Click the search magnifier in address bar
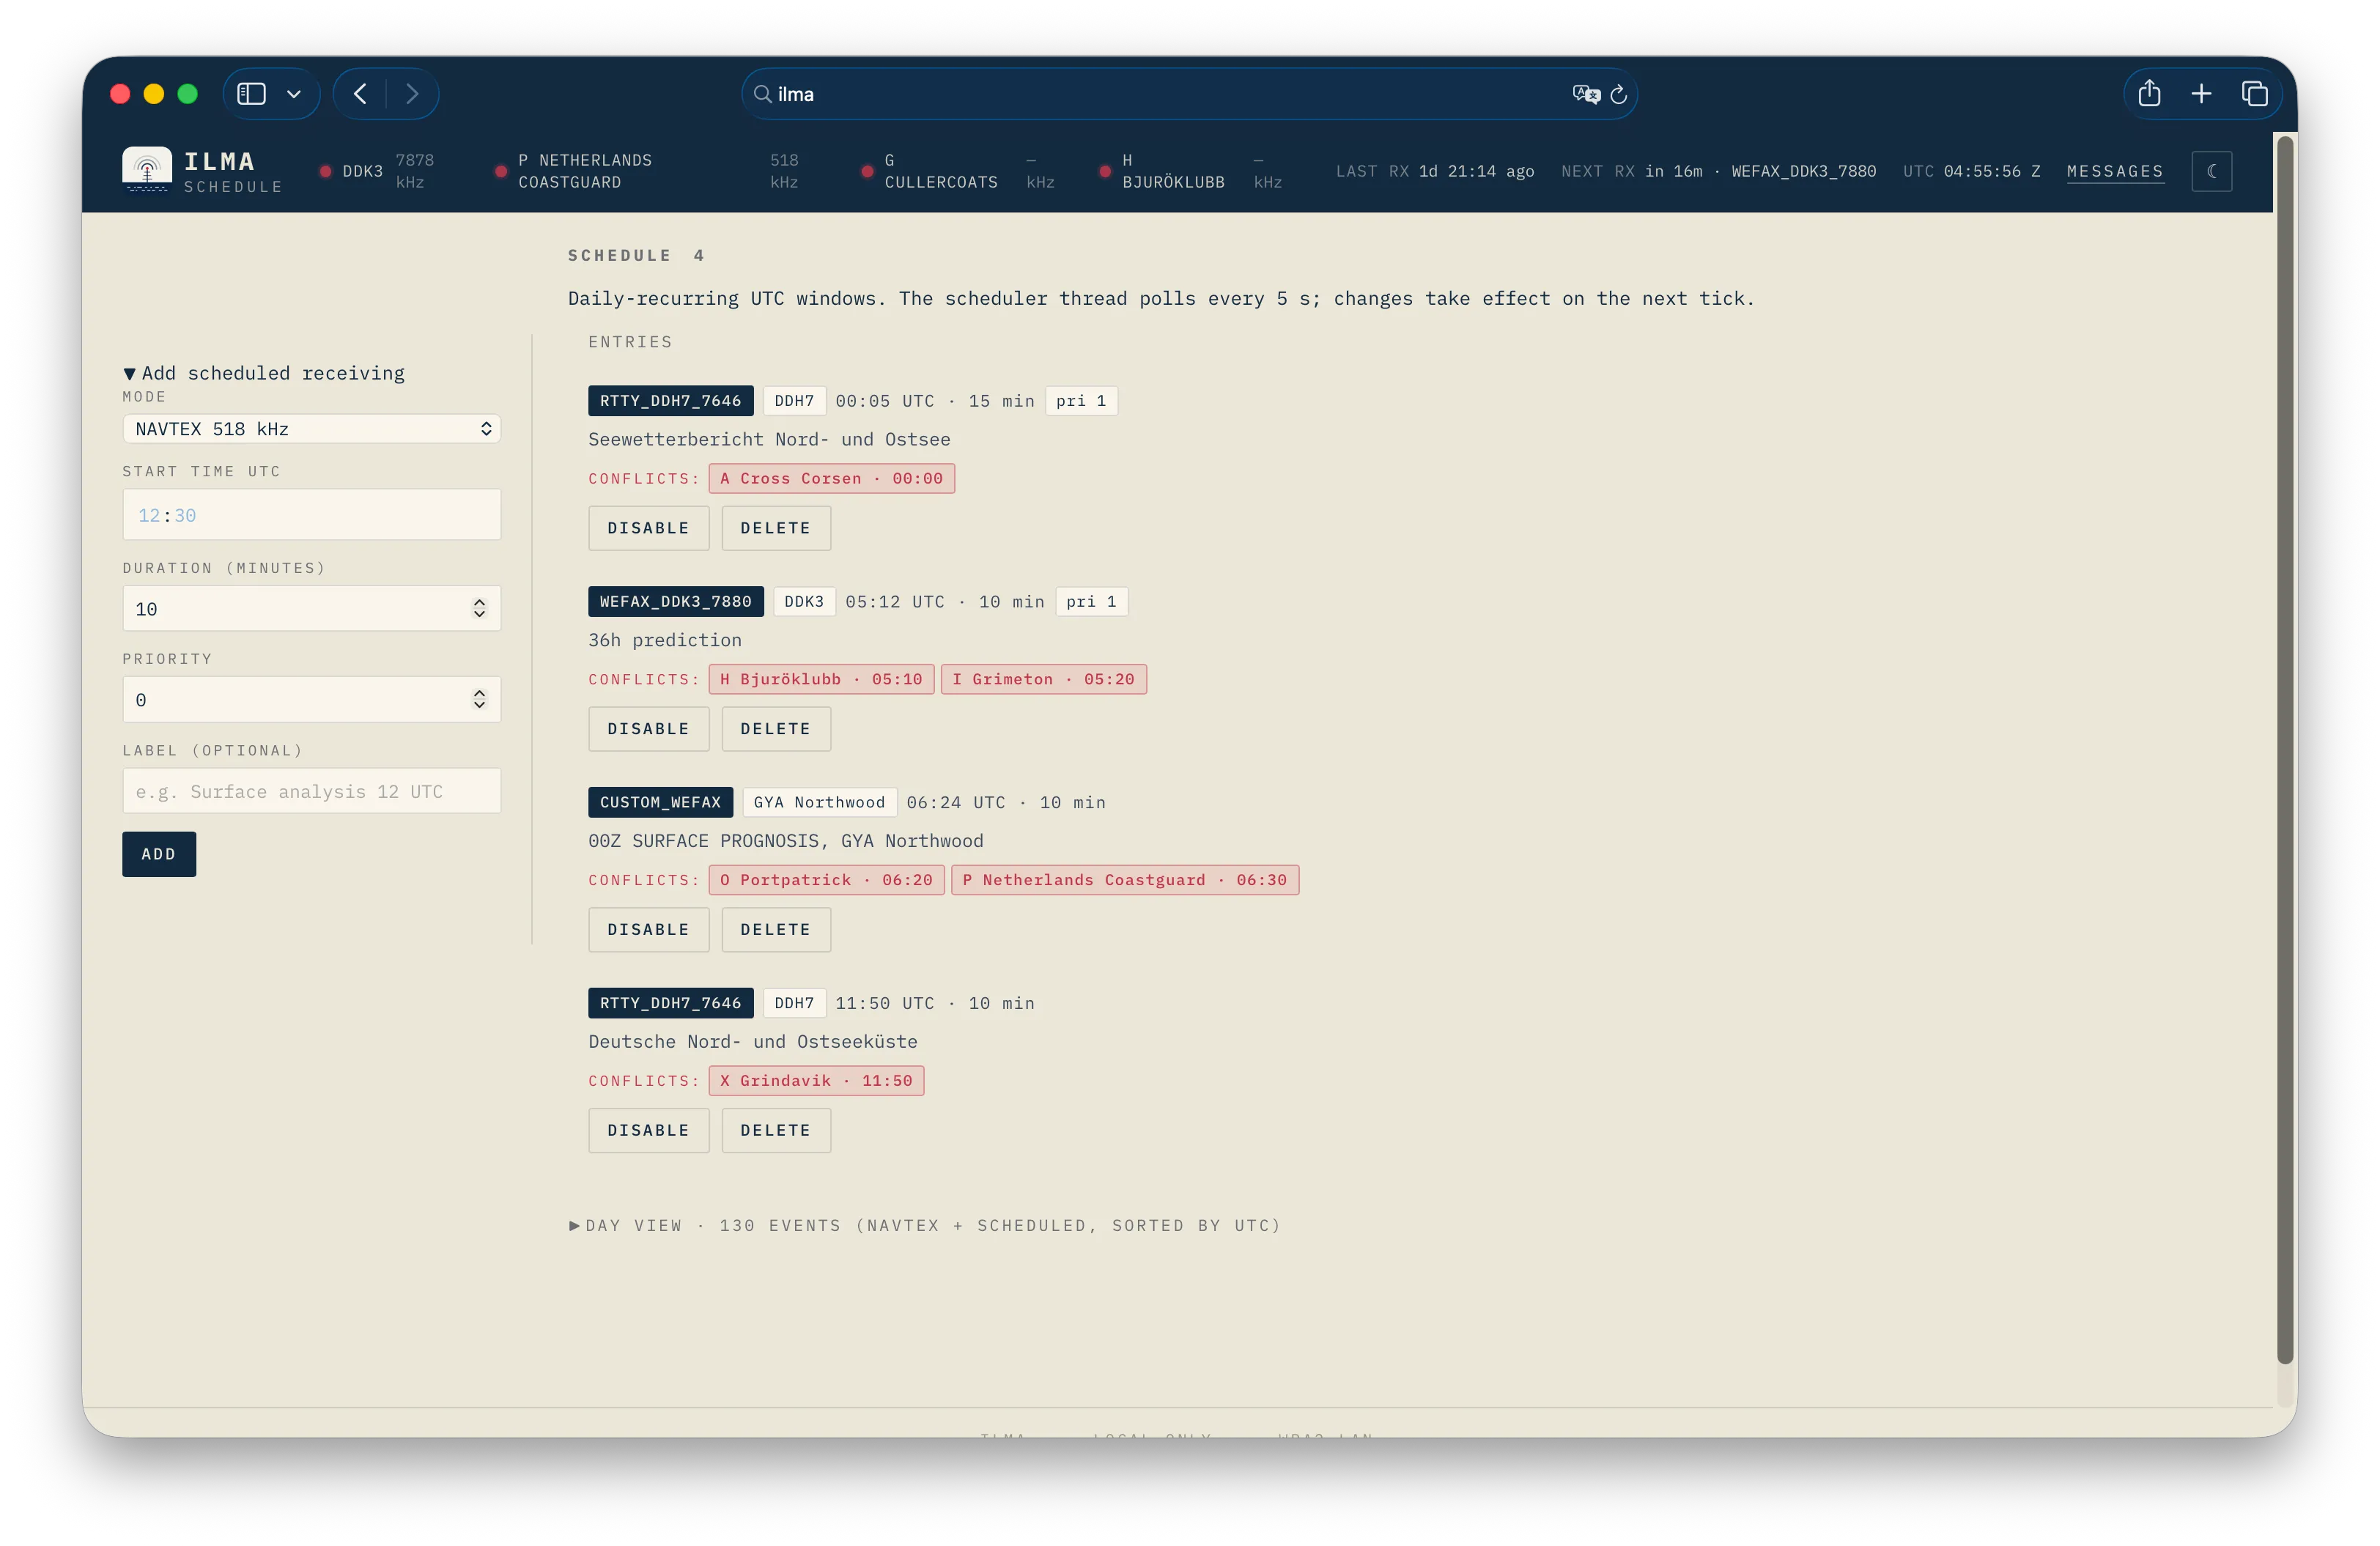The width and height of the screenshot is (2380, 1546). (x=762, y=94)
